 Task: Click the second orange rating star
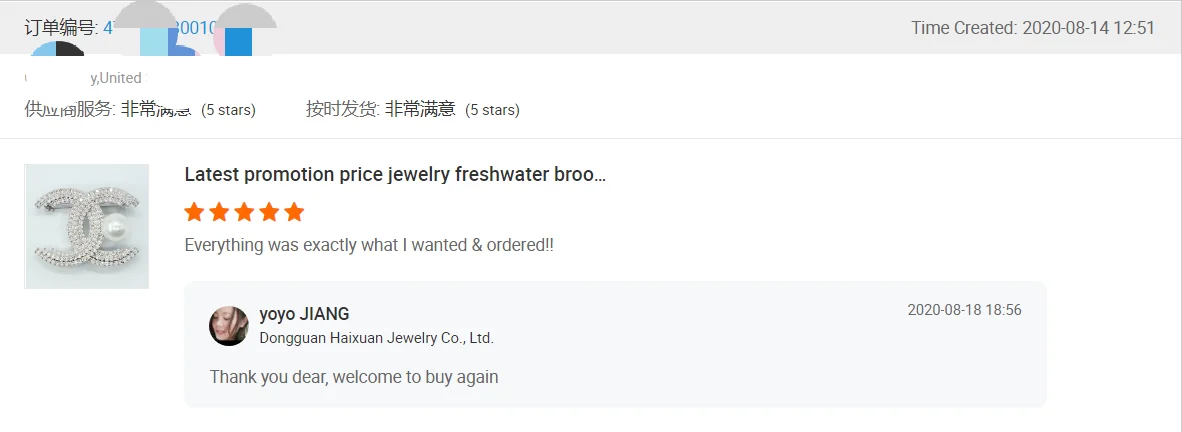[219, 212]
